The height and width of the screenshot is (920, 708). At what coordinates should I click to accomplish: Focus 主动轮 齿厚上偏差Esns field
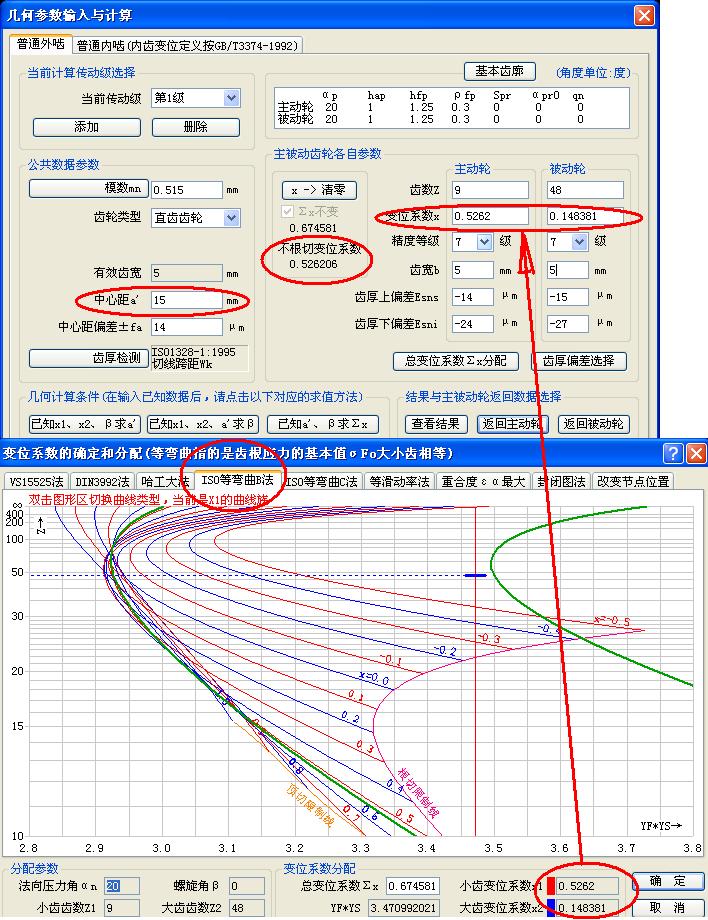coord(473,297)
